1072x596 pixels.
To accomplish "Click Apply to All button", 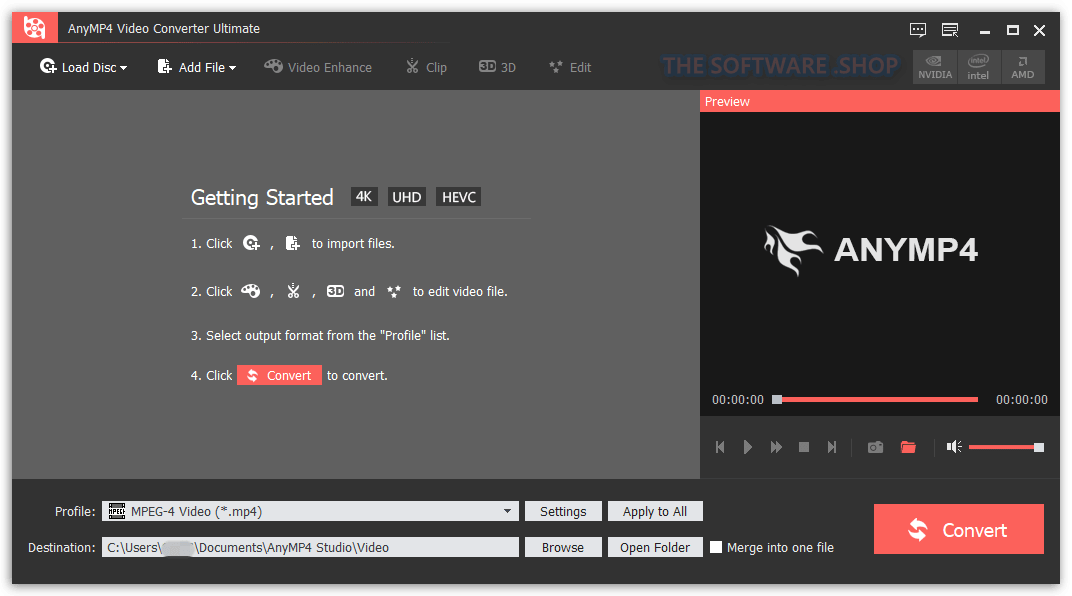I will [x=655, y=511].
